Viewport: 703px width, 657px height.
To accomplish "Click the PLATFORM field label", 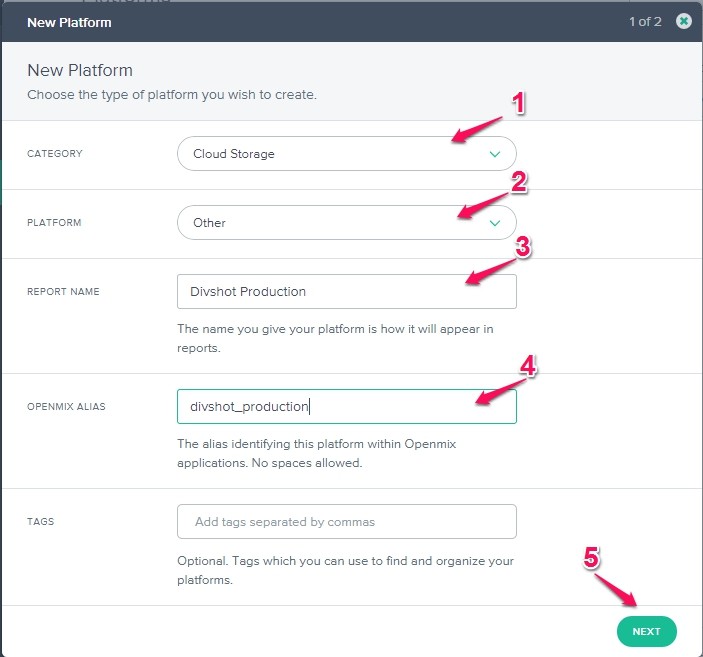I will [56, 223].
